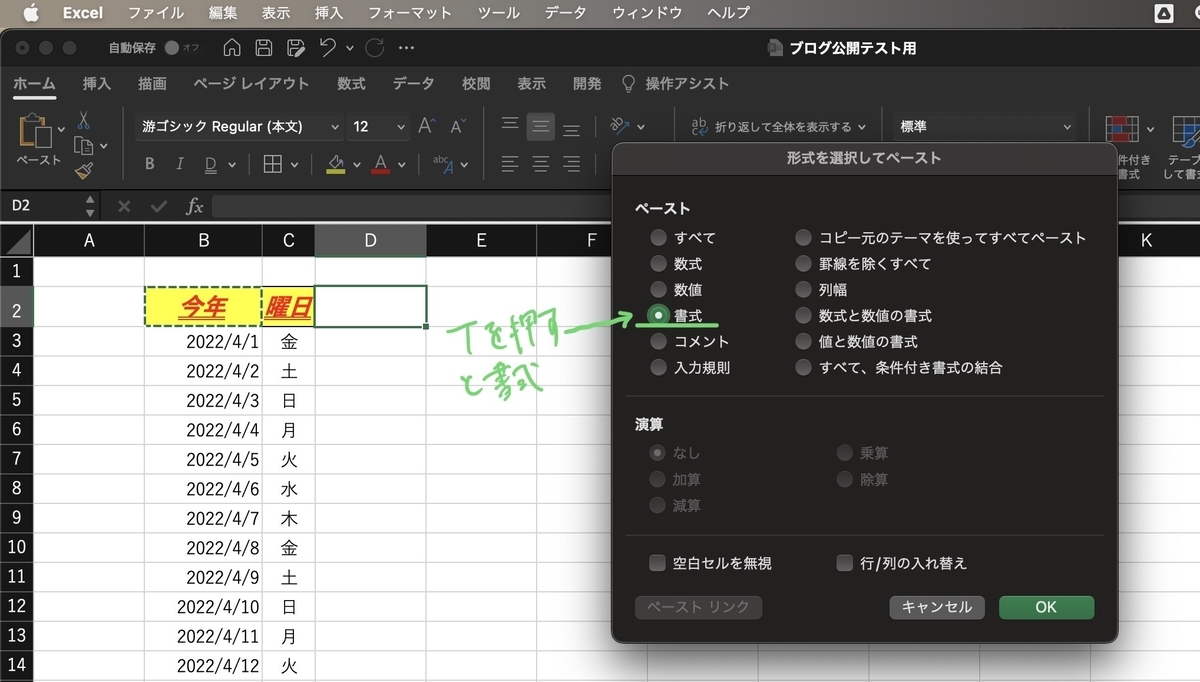Click the Copy pages icon
The width and height of the screenshot is (1200, 682).
(83, 146)
